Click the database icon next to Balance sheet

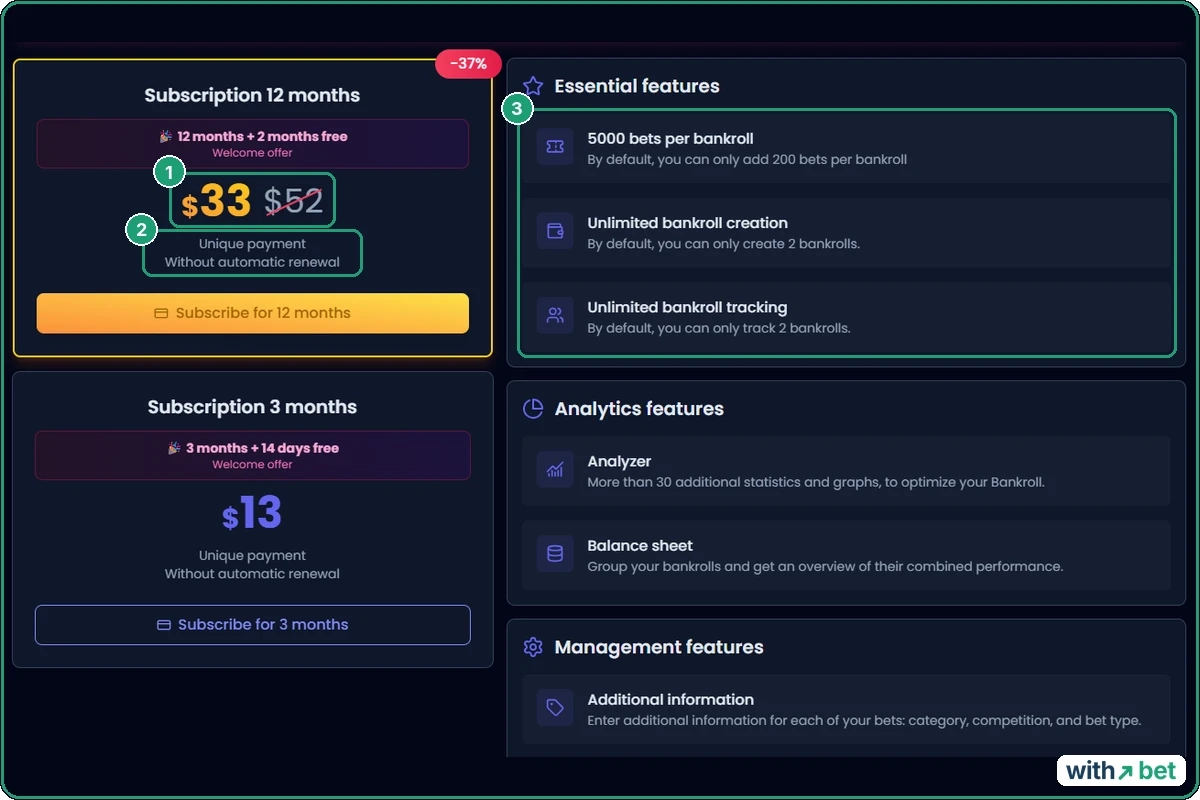click(x=555, y=554)
